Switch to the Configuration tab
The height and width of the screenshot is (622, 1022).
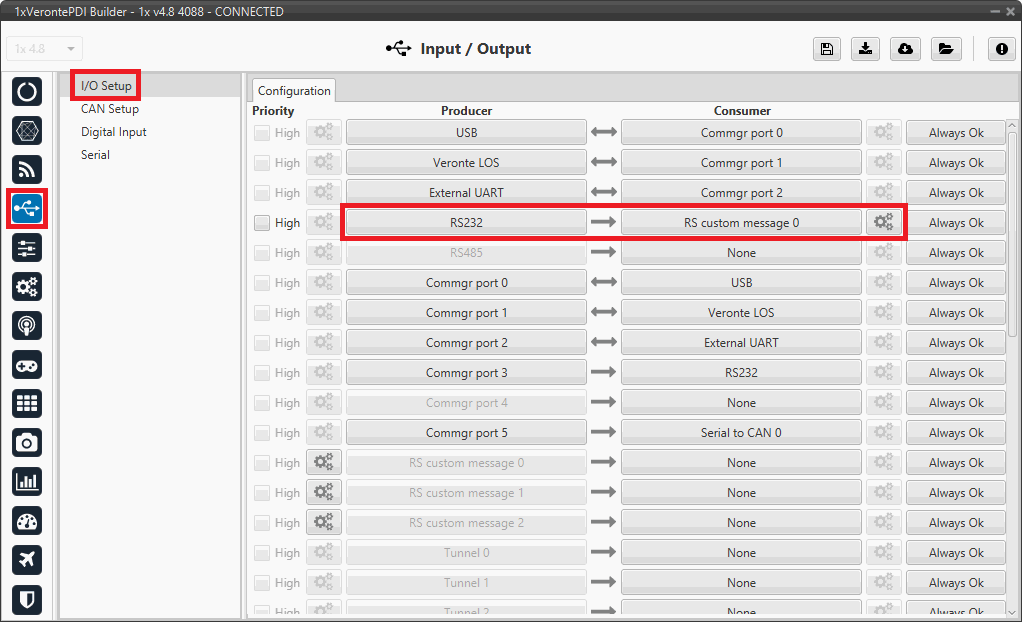[294, 91]
